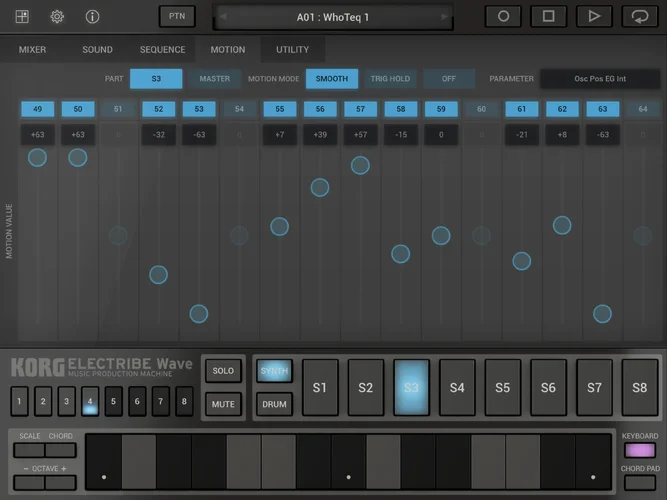This screenshot has height=500, width=667.
Task: Click the layout grid icon
Action: click(x=22, y=17)
